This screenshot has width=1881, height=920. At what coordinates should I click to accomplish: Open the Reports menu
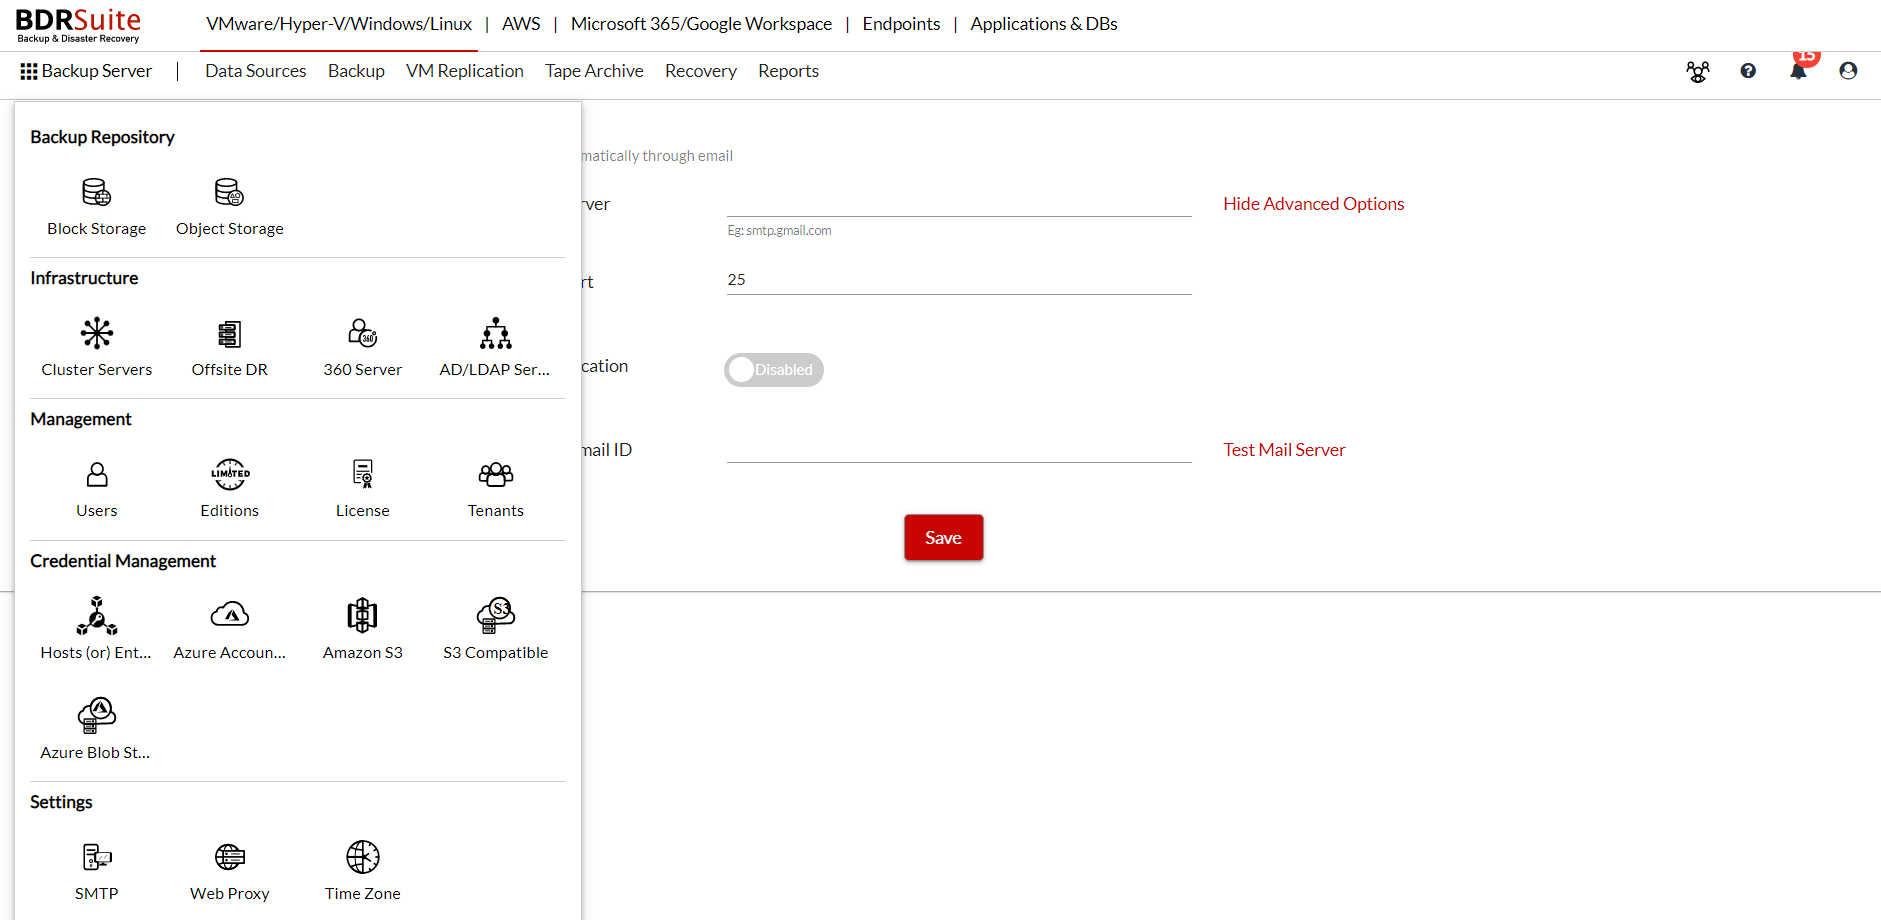point(788,71)
